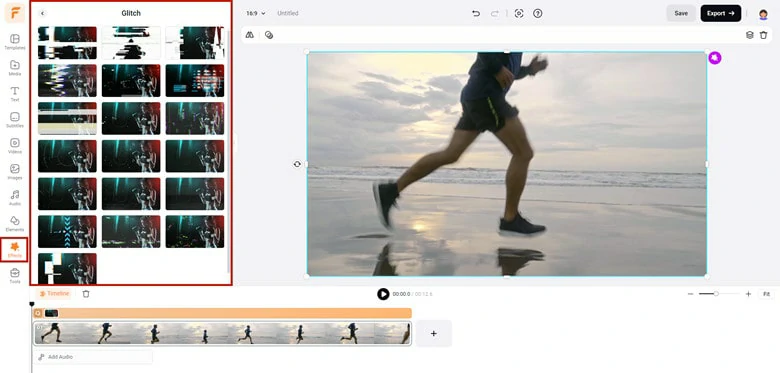
Task: Add a new scene with the plus button
Action: point(433,334)
